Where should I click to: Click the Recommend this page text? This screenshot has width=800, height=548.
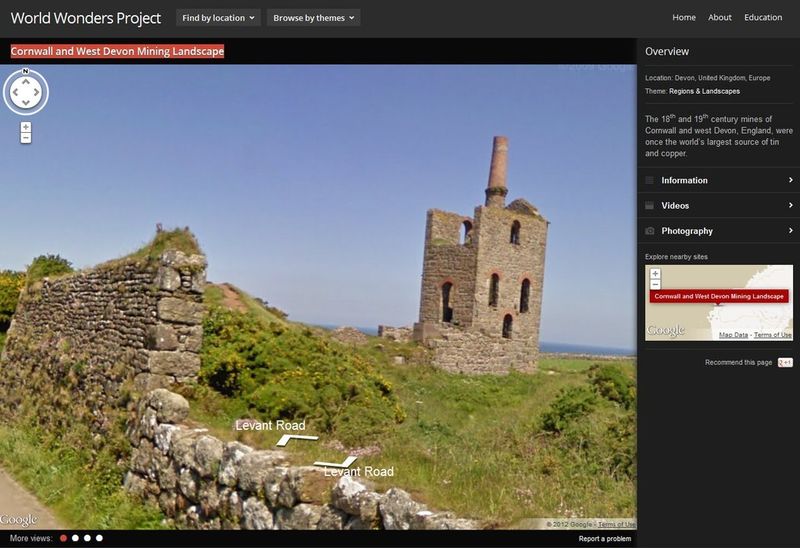738,362
